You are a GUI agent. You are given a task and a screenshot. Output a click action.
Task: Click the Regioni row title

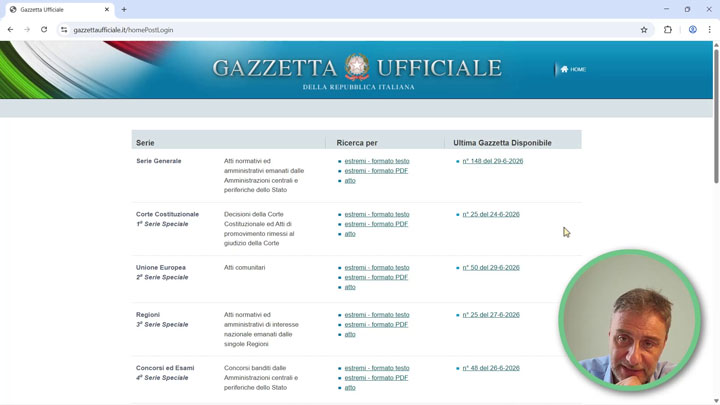click(x=148, y=315)
